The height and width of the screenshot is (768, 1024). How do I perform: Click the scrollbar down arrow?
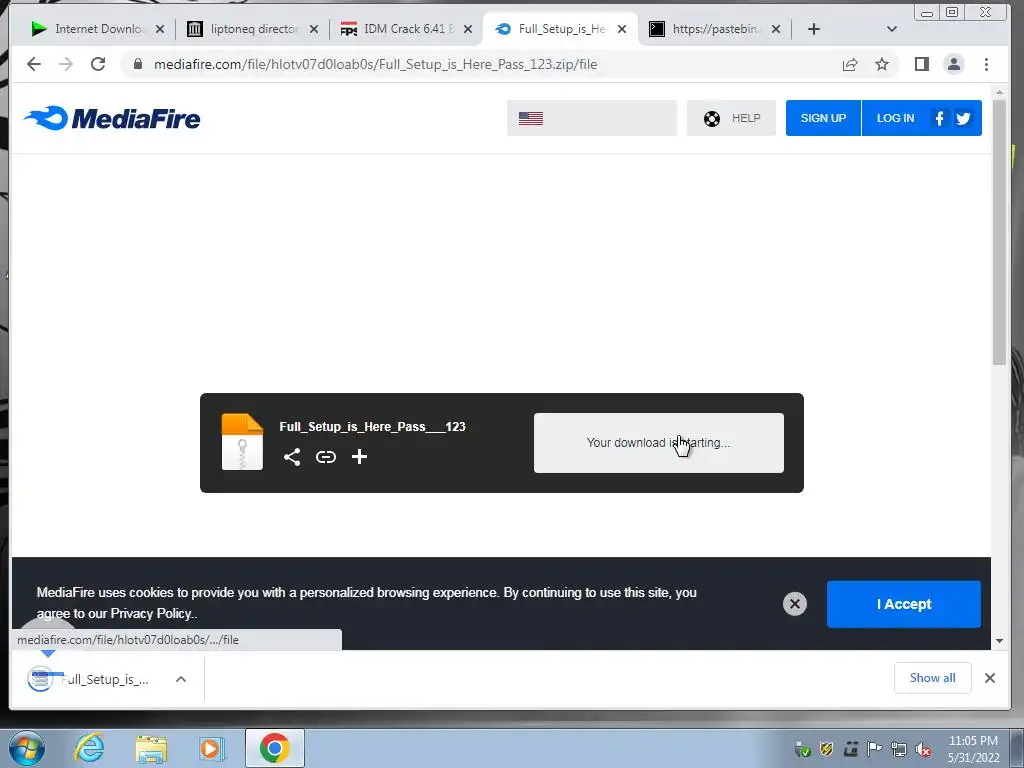tap(999, 641)
